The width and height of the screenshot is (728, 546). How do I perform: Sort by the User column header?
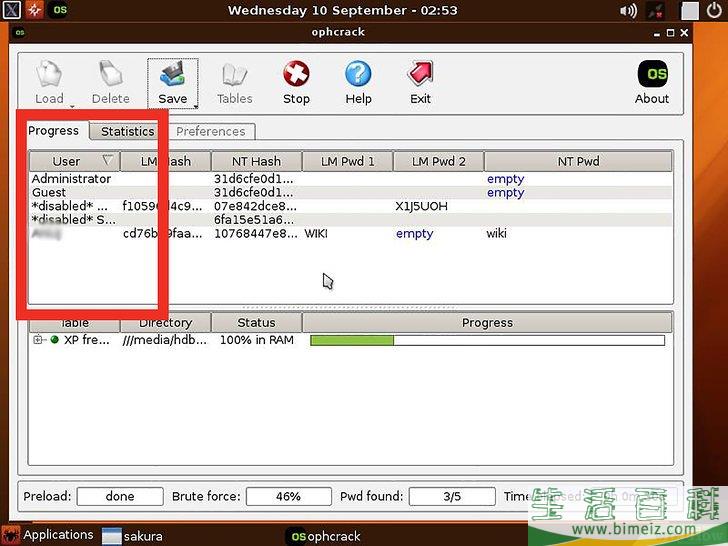[x=74, y=161]
